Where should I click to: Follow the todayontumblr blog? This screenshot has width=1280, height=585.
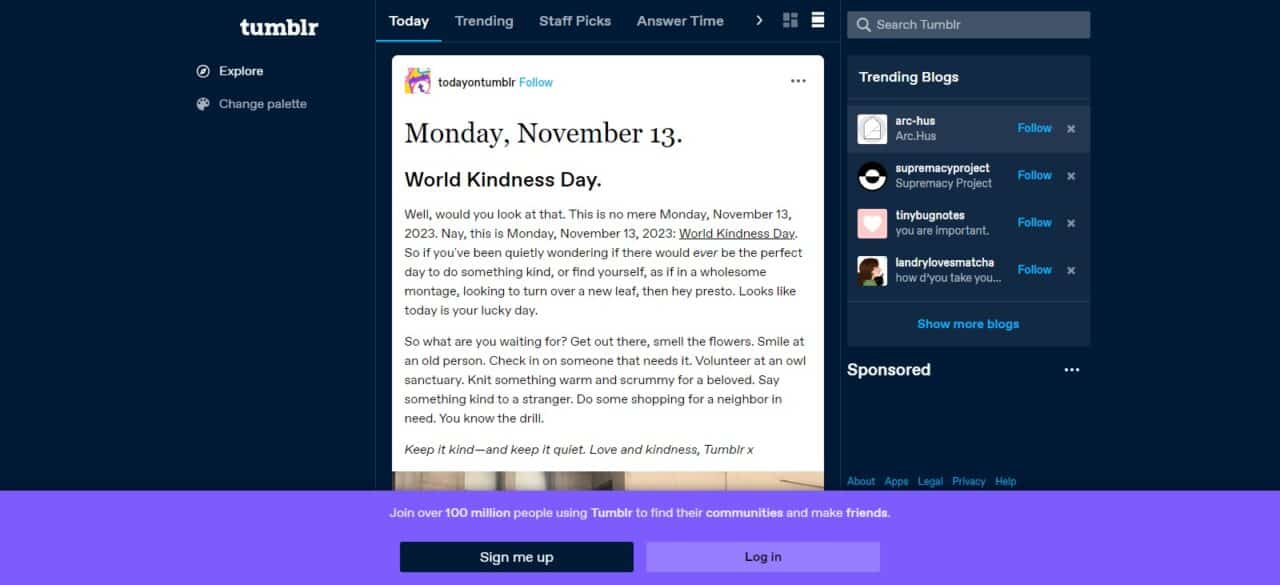pos(536,82)
